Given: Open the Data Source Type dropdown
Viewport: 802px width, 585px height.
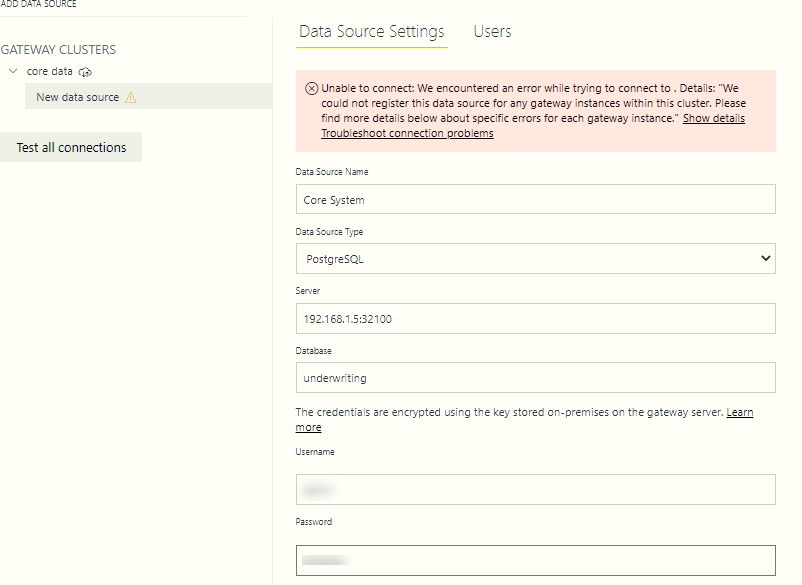Looking at the screenshot, I should 535,258.
